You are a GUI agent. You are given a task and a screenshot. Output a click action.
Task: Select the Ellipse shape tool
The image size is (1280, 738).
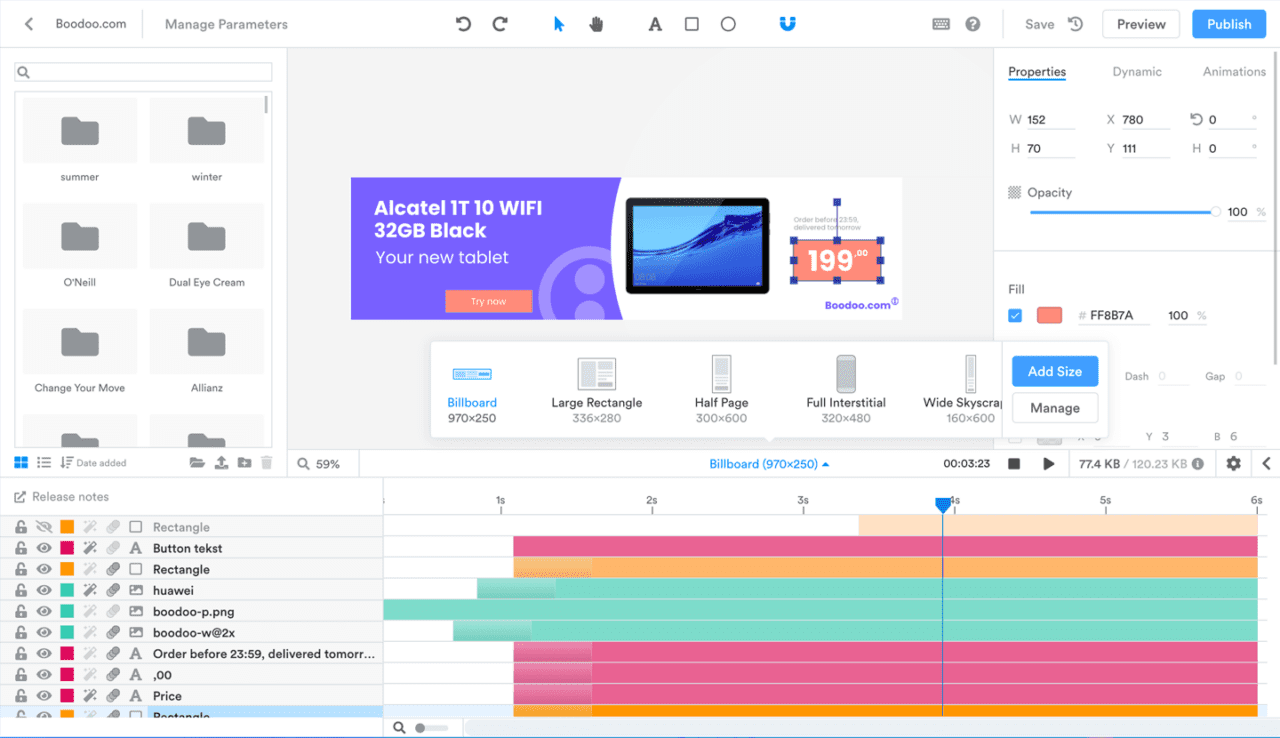click(x=727, y=23)
